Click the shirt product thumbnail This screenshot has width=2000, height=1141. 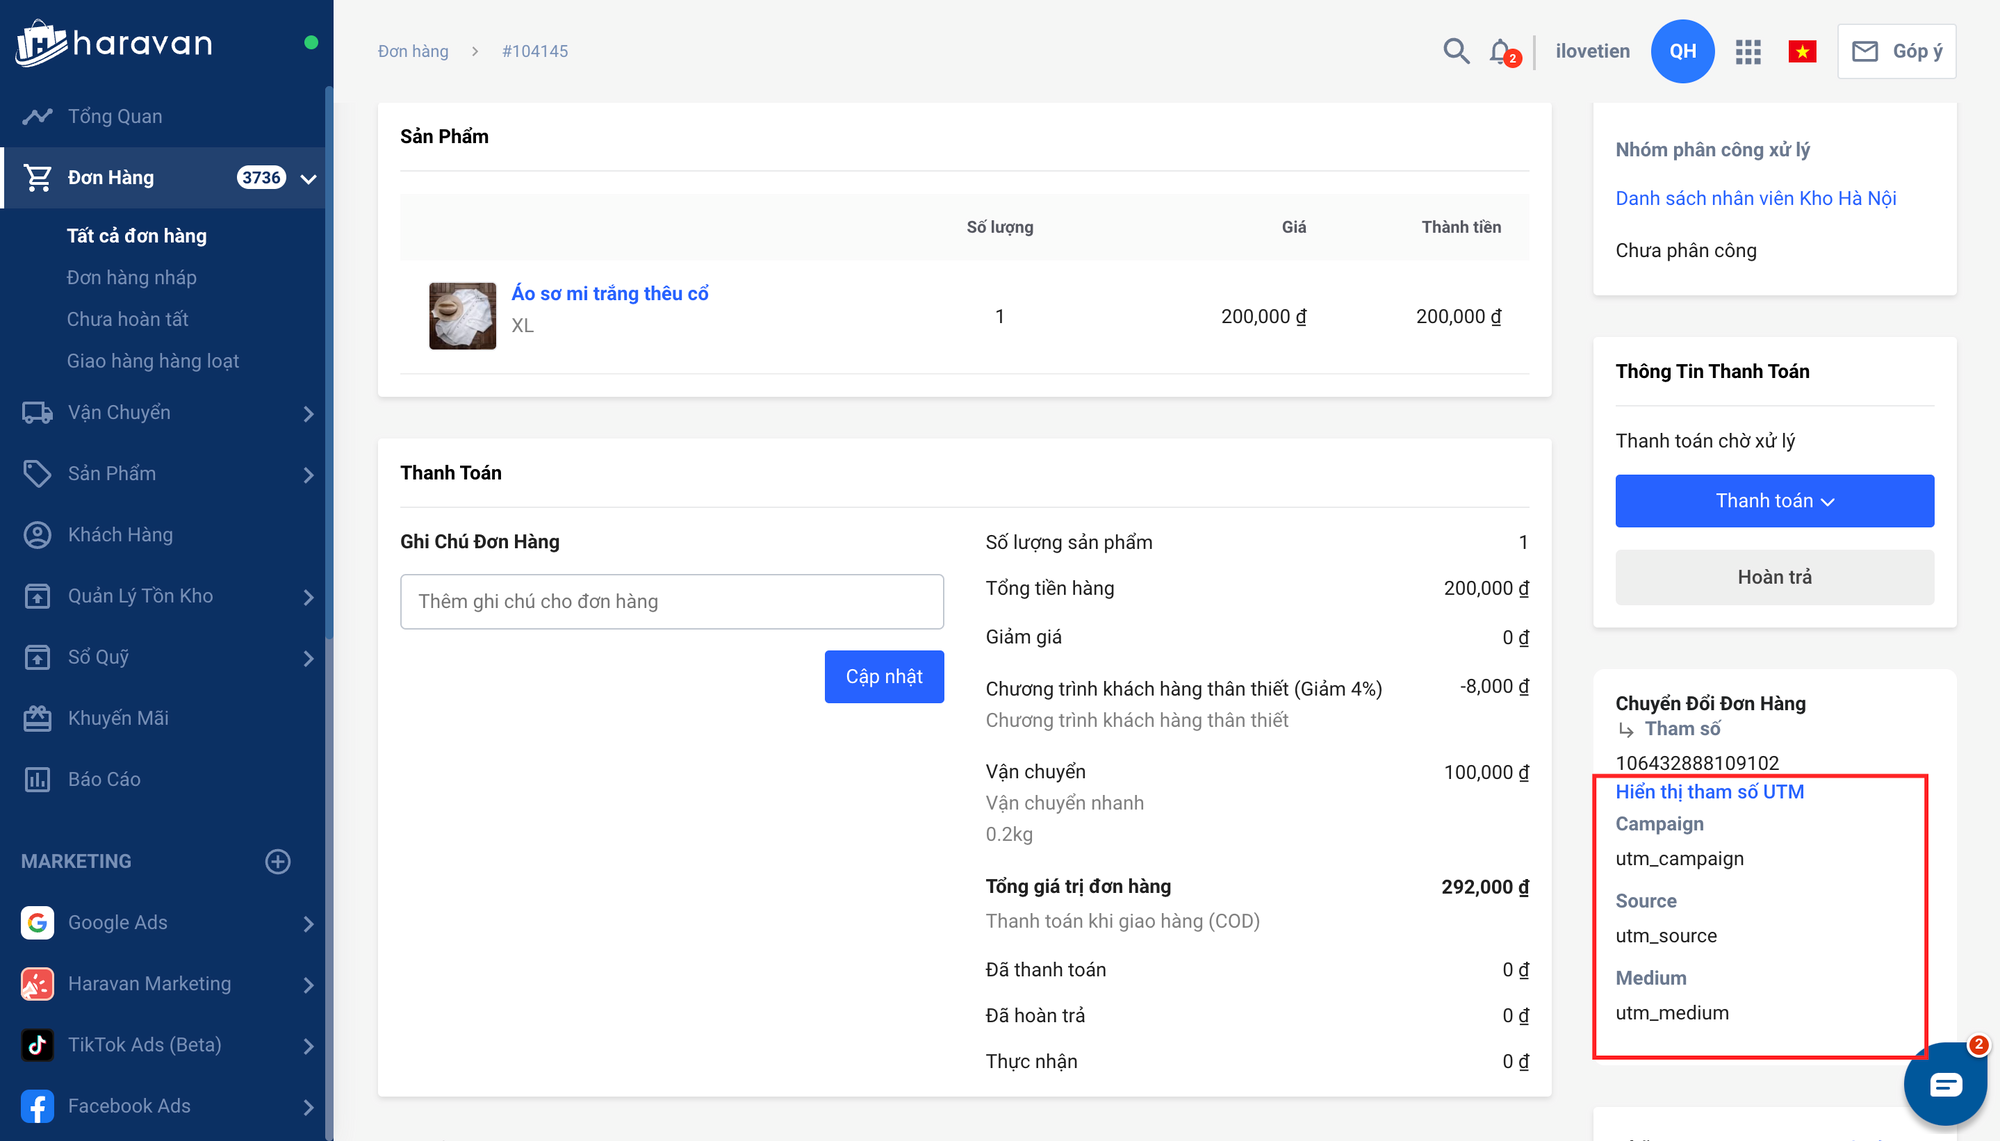click(463, 316)
